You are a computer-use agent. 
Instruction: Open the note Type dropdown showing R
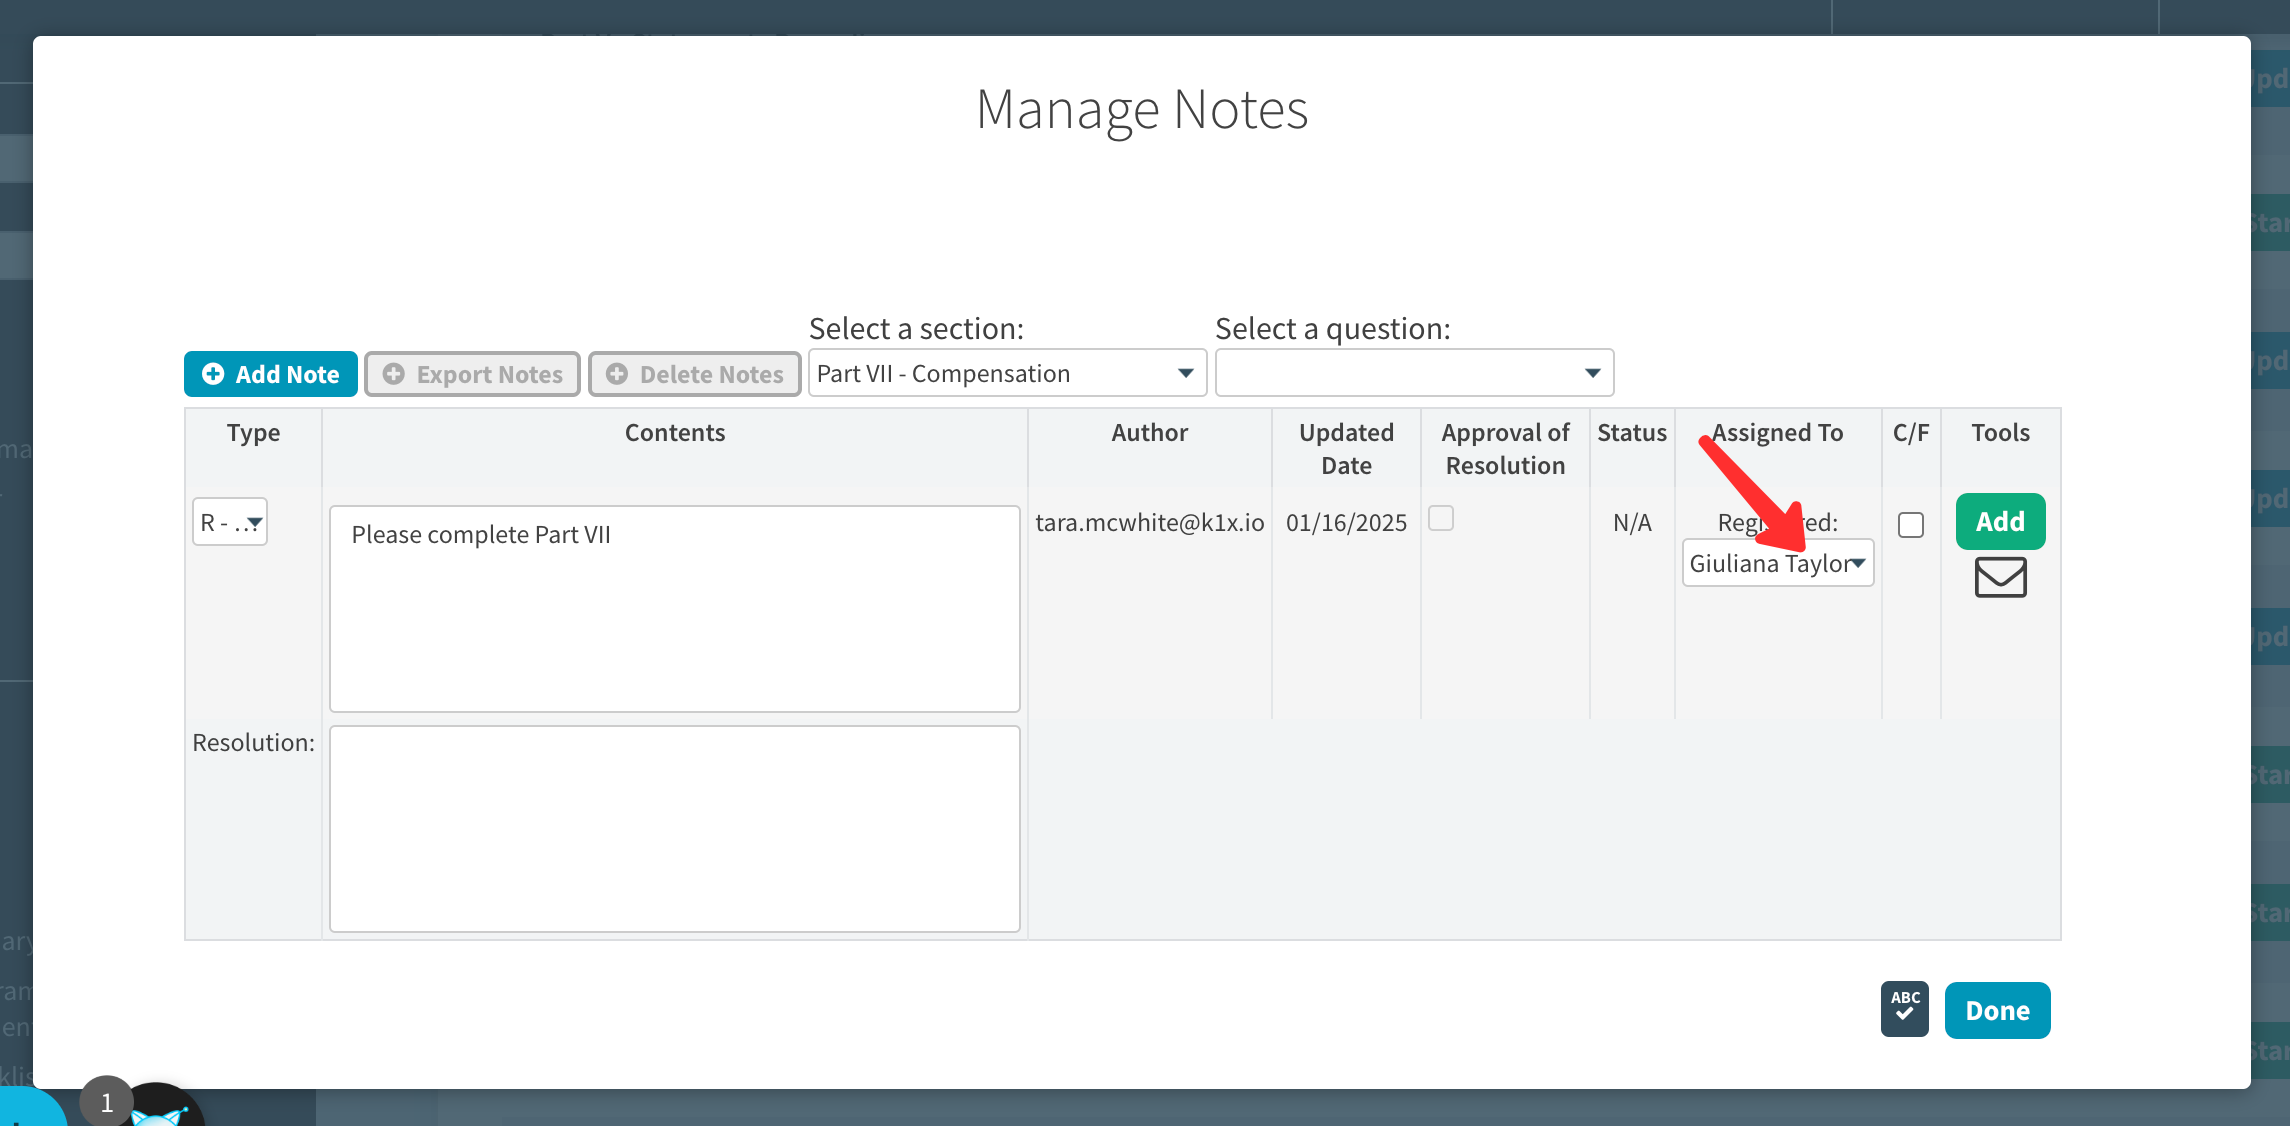[x=230, y=522]
